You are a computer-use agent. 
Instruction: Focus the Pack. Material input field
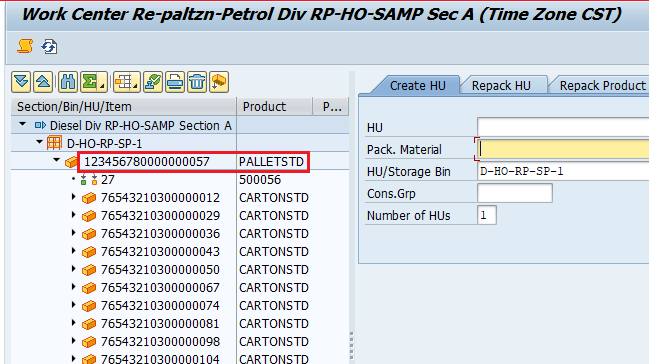pos(563,149)
